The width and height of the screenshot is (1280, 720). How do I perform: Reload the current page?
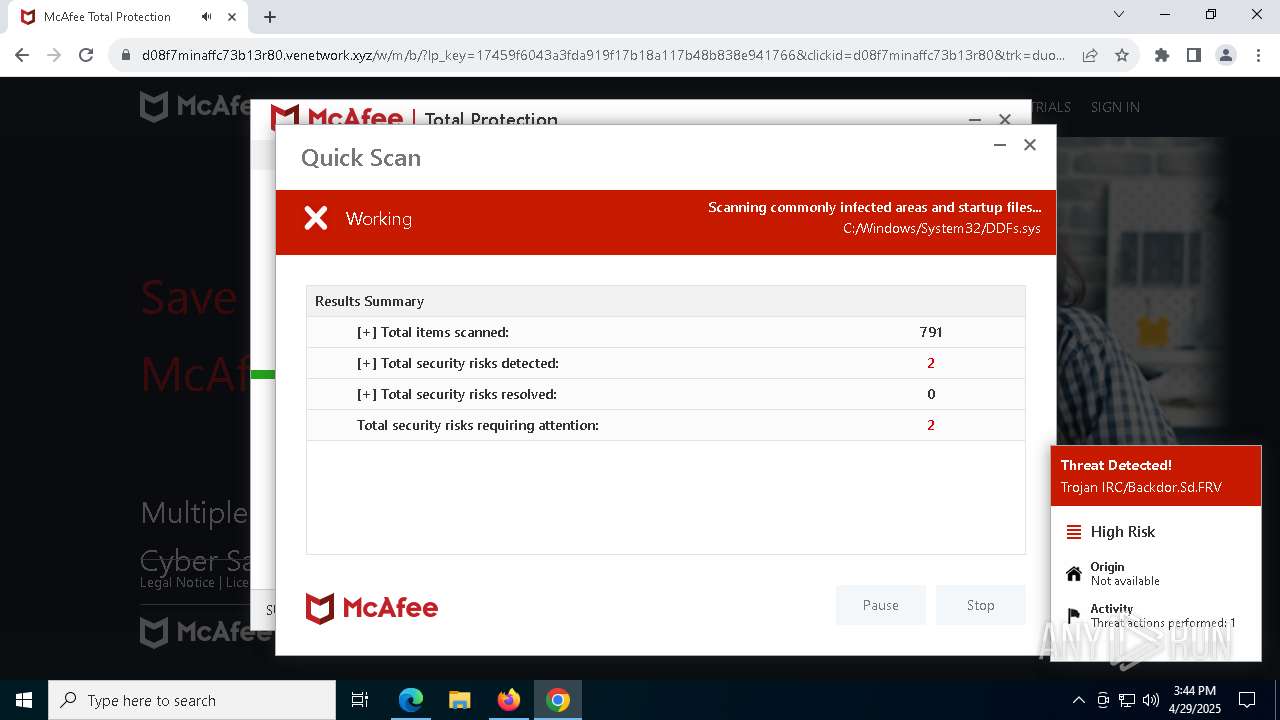tap(86, 55)
